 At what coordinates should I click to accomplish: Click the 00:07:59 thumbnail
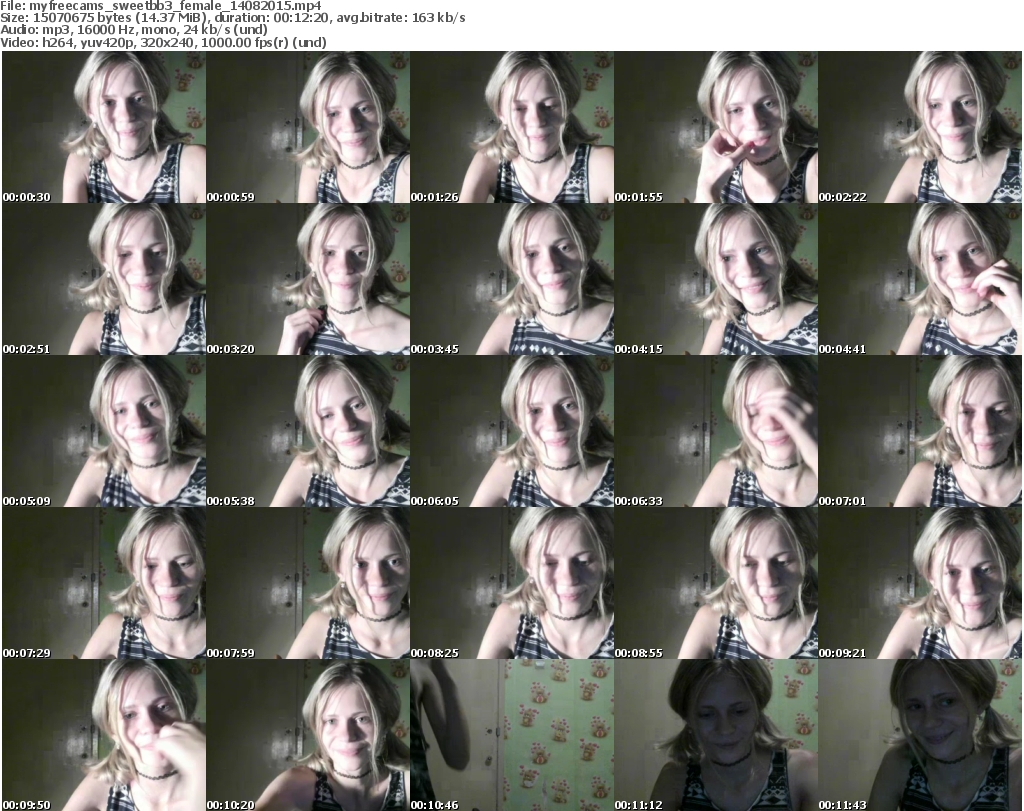[308, 583]
